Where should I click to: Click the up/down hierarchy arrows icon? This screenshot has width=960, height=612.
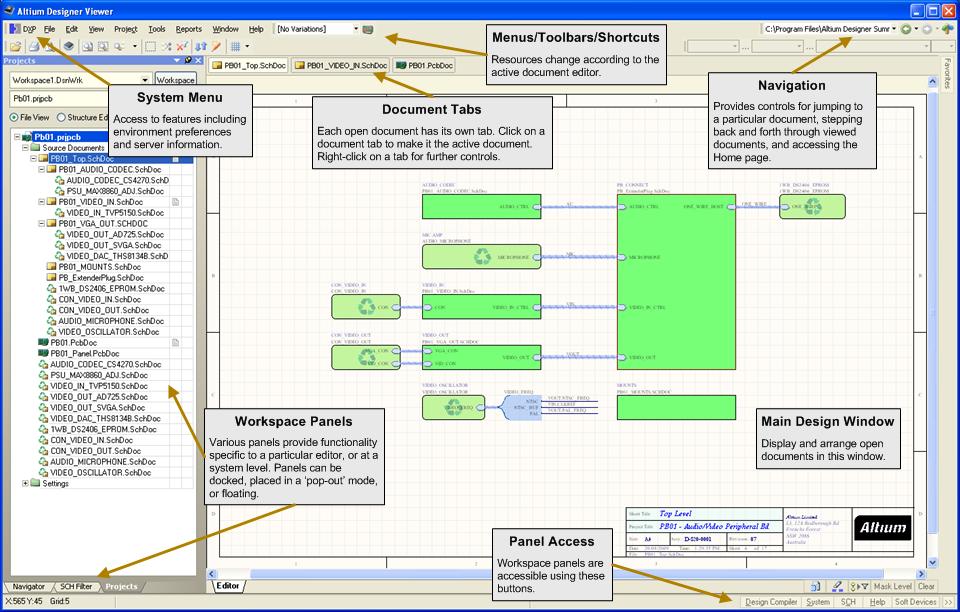tap(201, 46)
